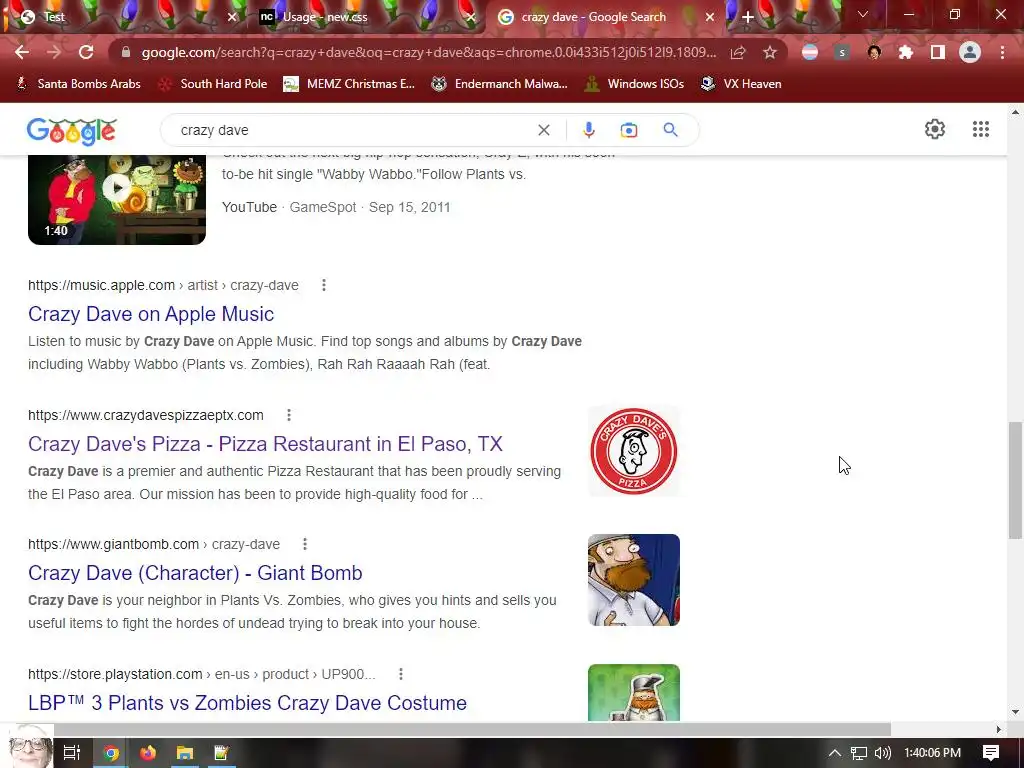Go back to the previous page
1024x768 pixels.
point(22,52)
